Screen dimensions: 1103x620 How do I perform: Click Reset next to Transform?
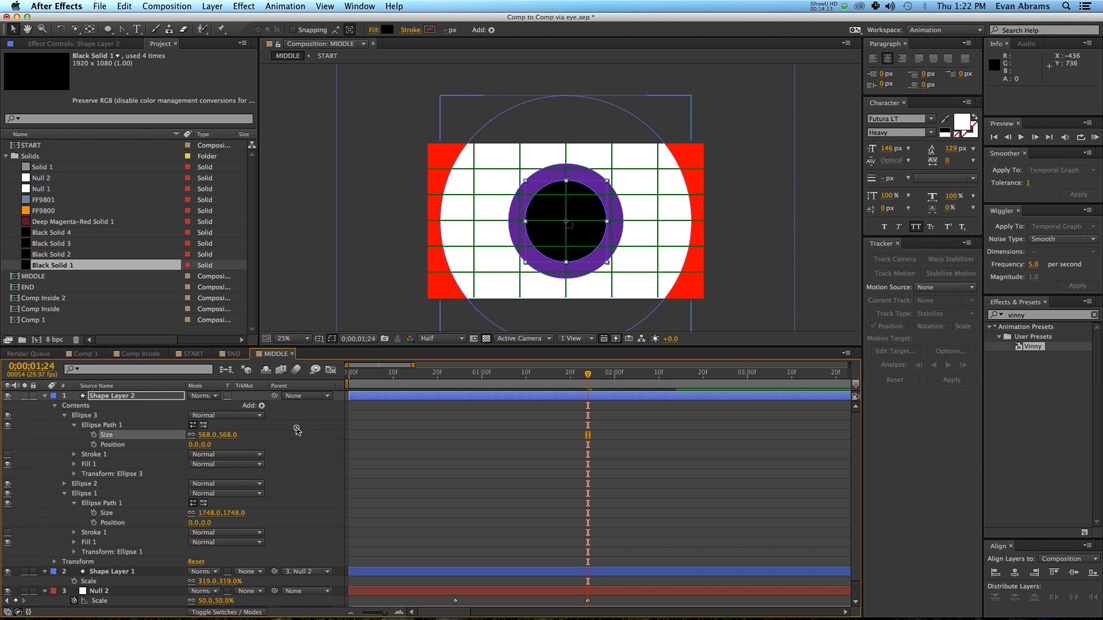click(196, 562)
